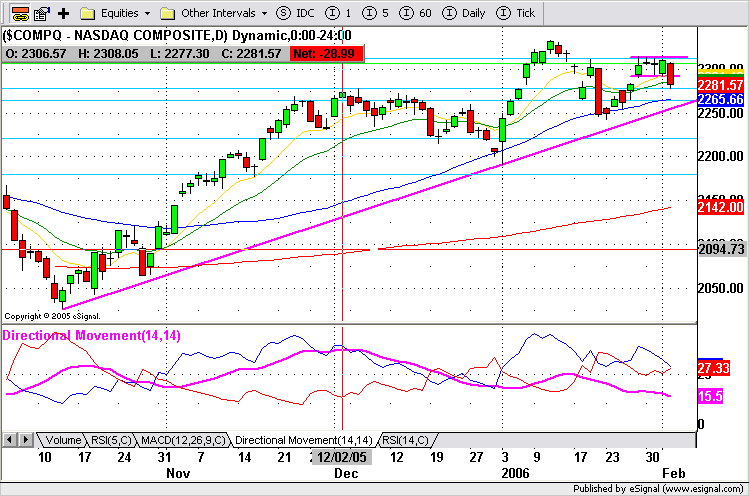The image size is (749, 496).
Task: Click the Feb month label
Action: [674, 473]
